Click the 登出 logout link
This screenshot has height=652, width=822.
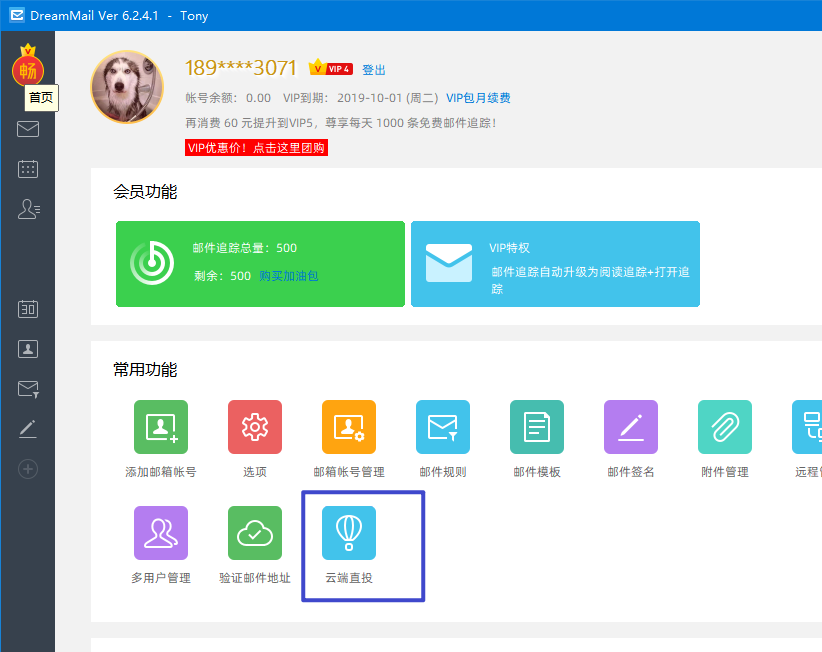[x=374, y=70]
